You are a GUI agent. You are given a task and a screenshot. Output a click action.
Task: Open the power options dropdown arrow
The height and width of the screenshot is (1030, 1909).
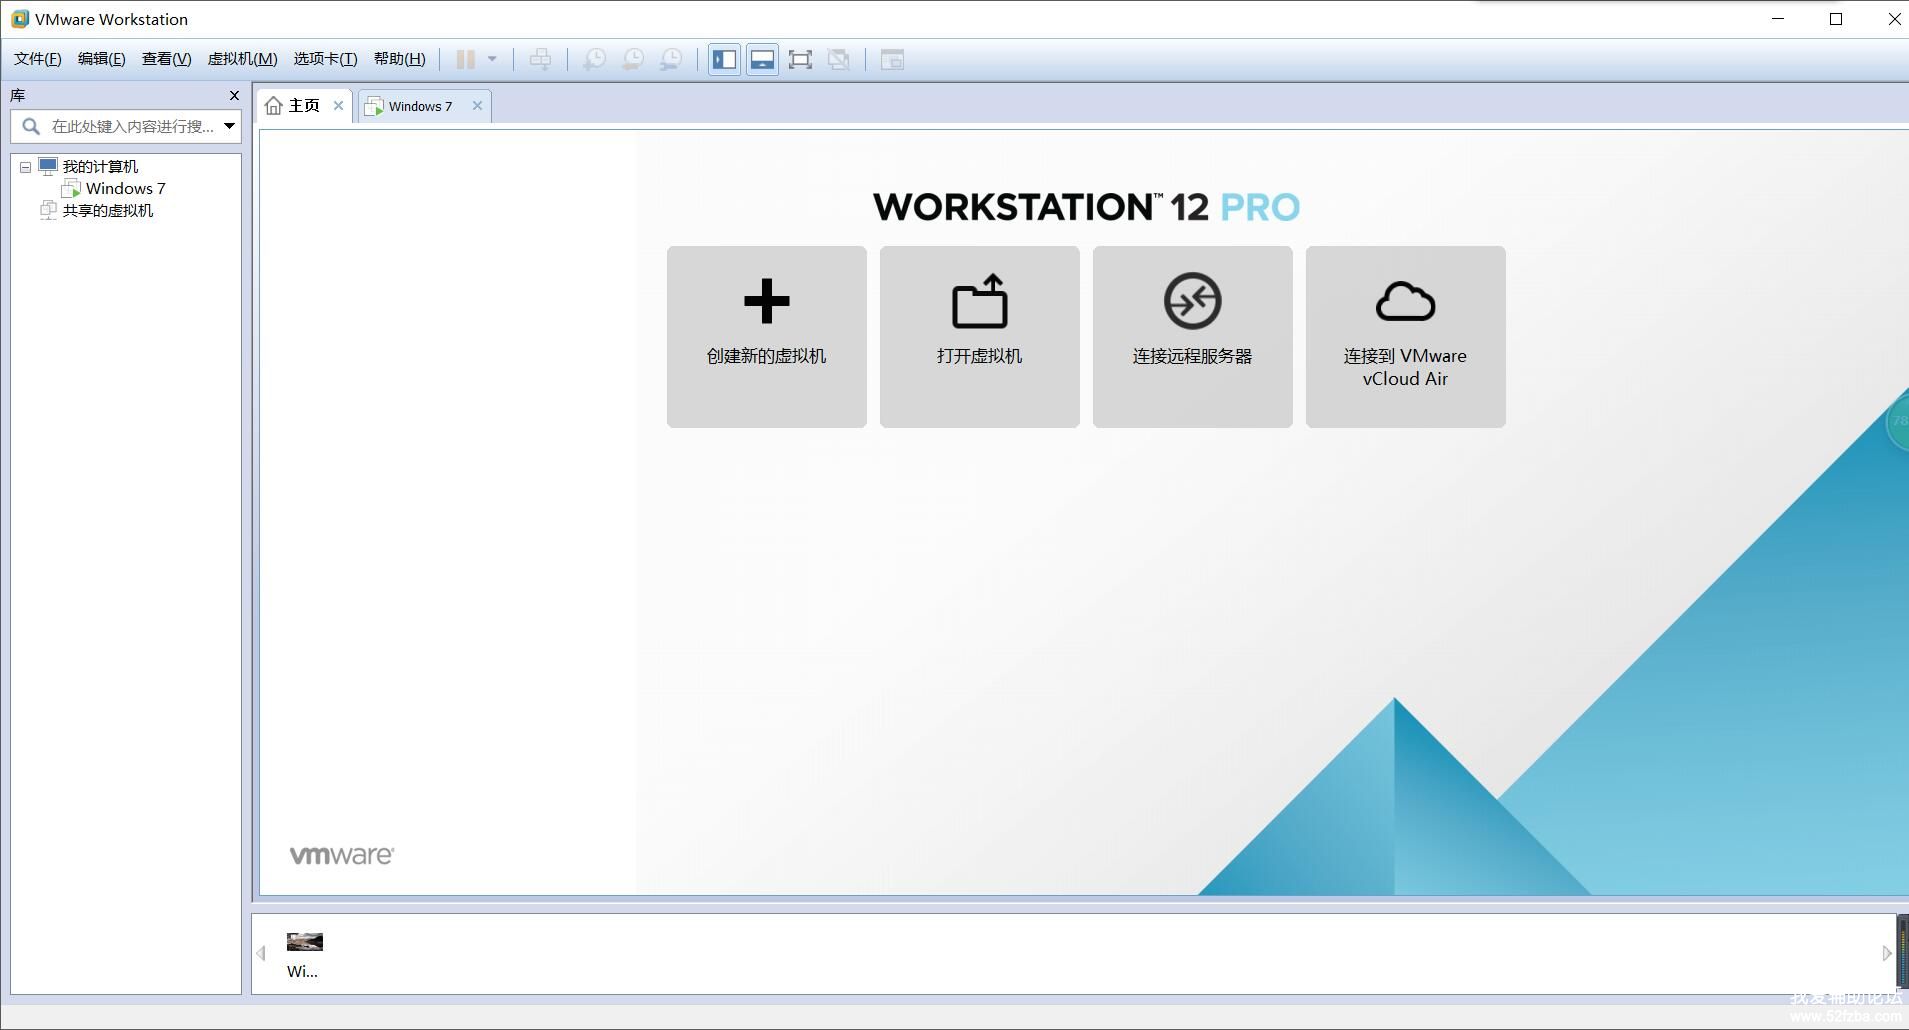[x=492, y=59]
